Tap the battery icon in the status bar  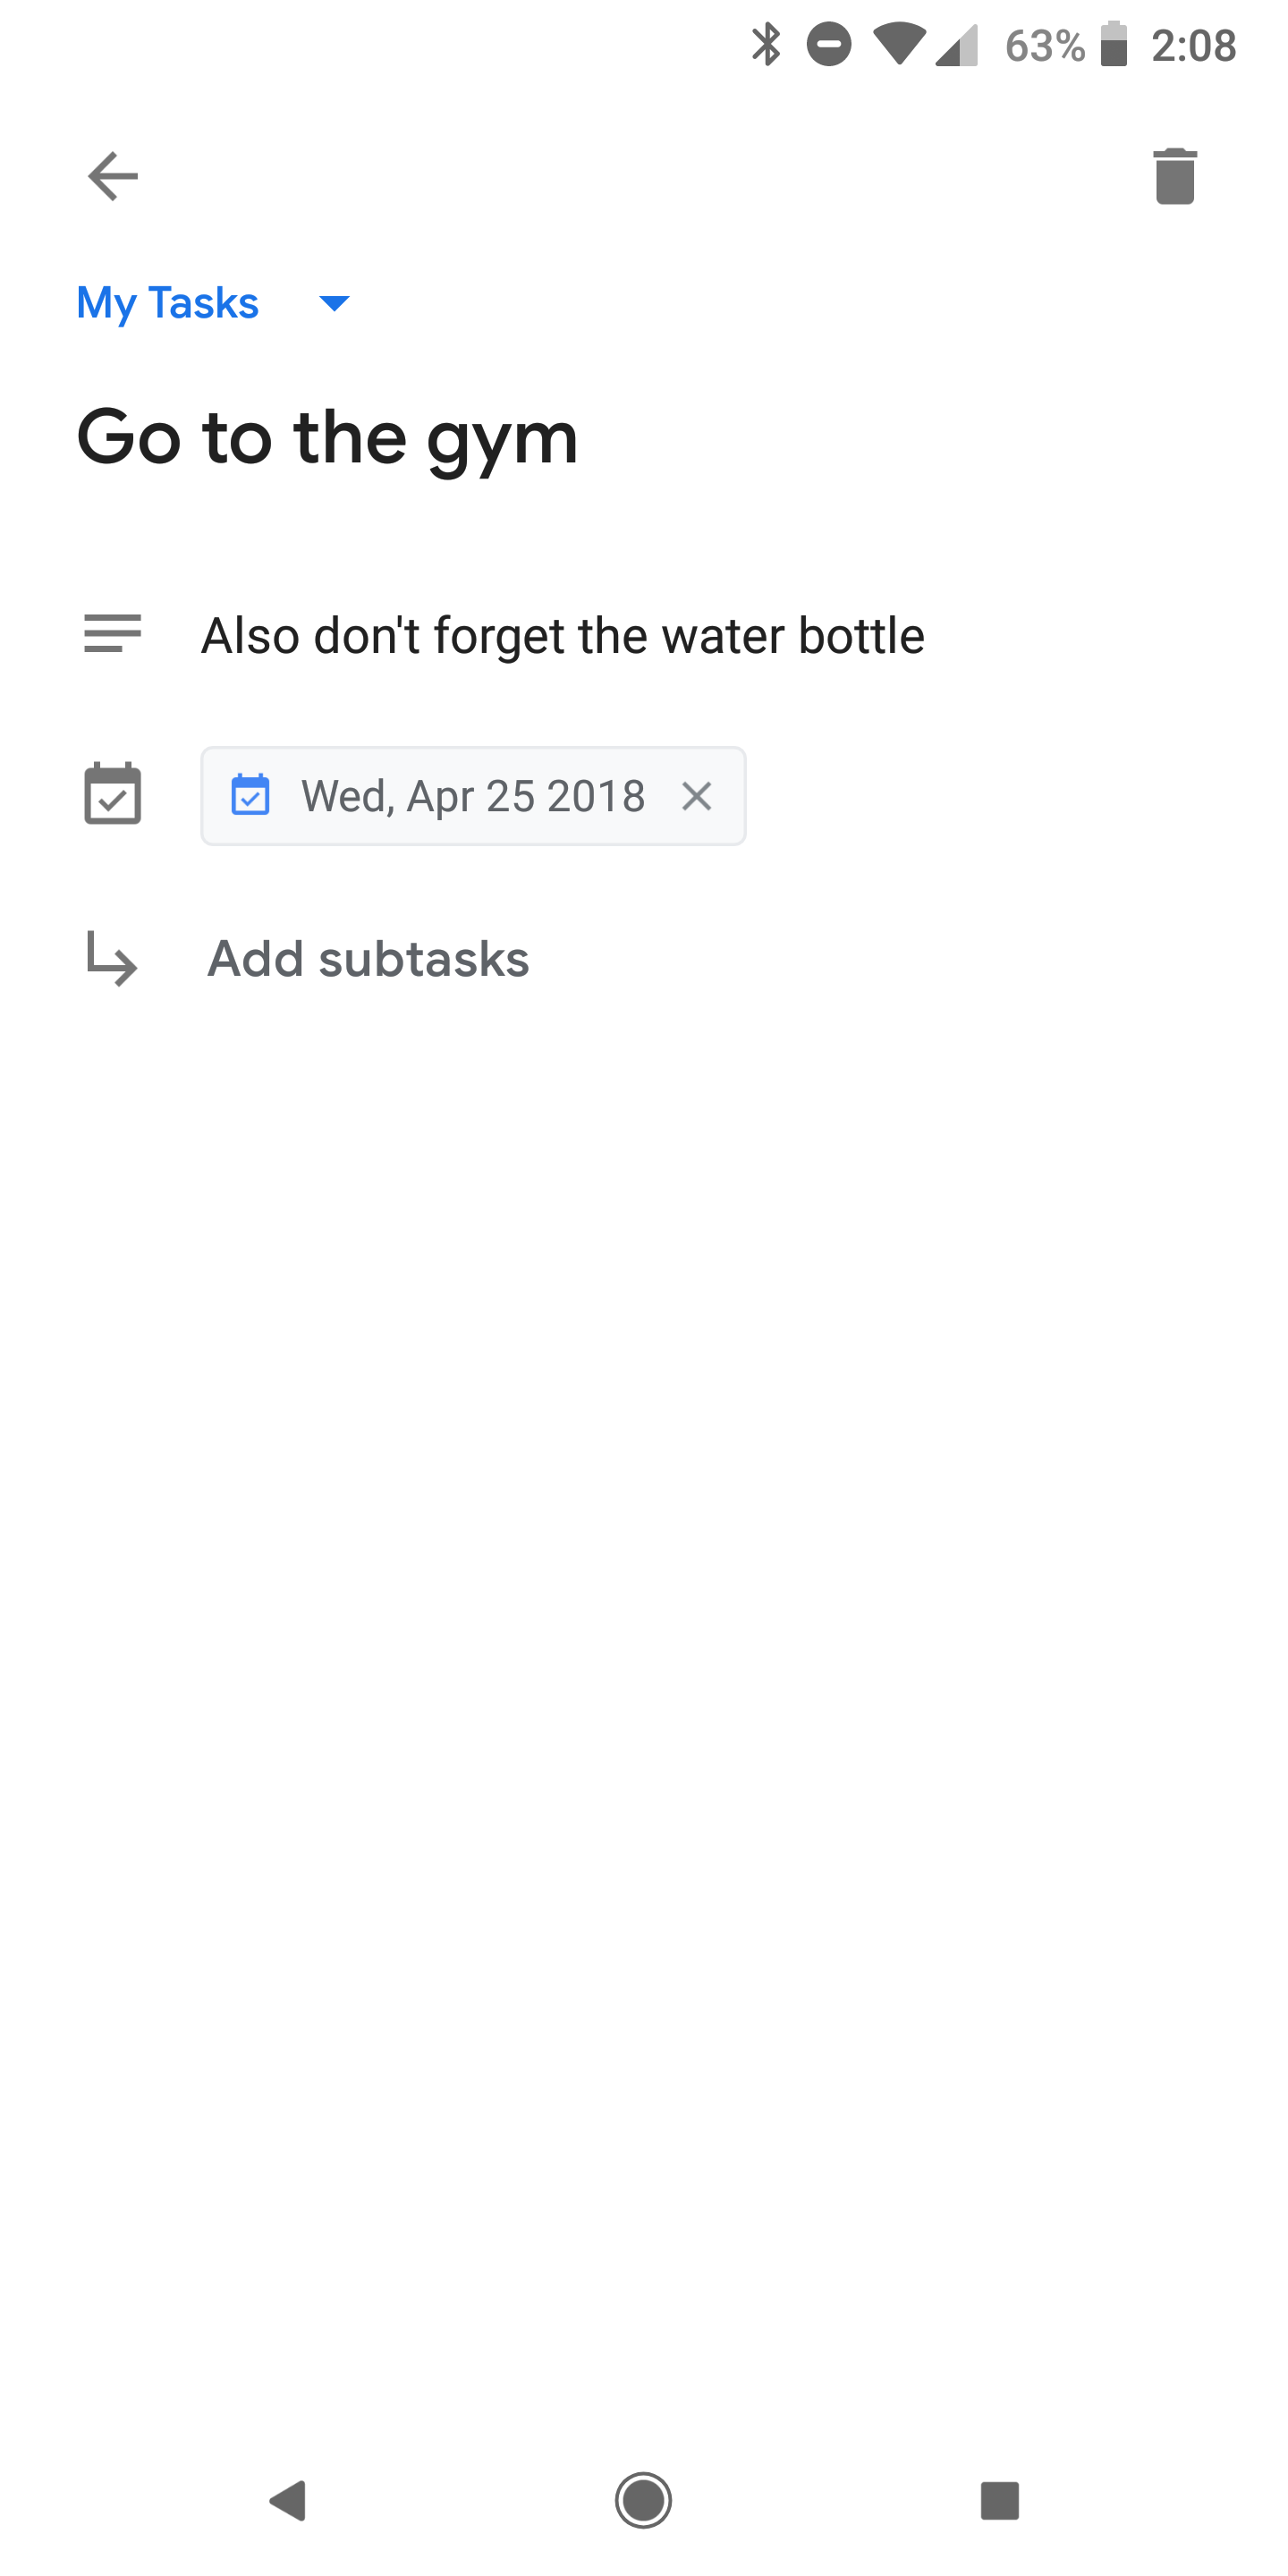pos(1113,44)
